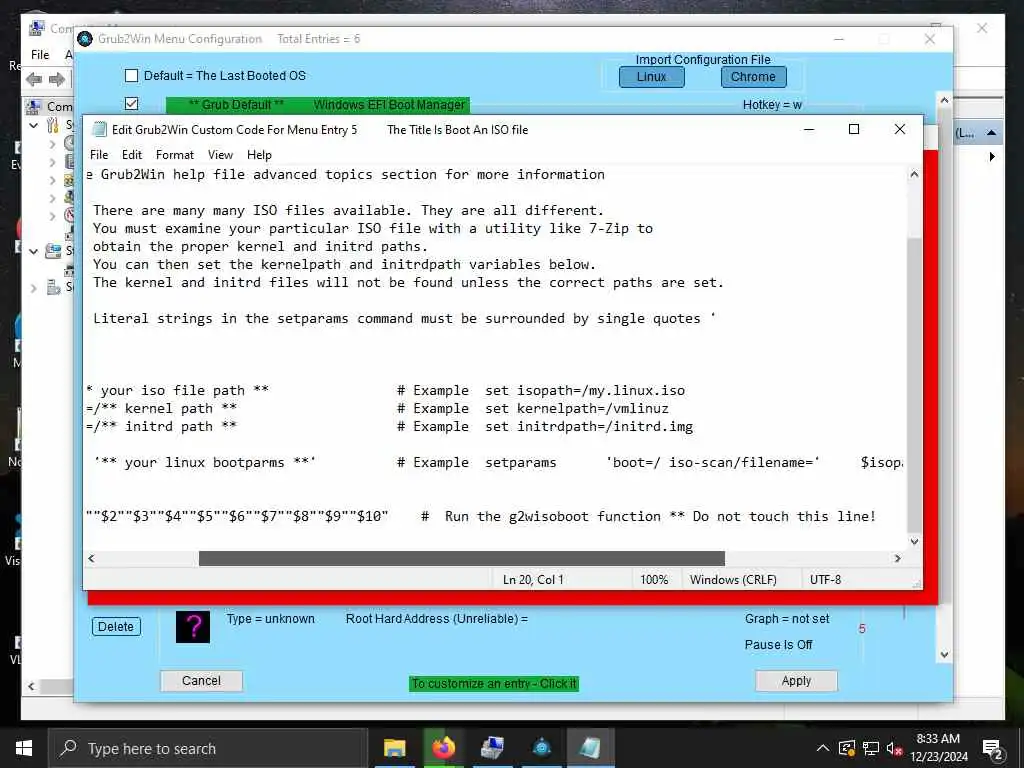The width and height of the screenshot is (1024, 768).
Task: Click the 'Type = unknown' text
Action: 270,618
